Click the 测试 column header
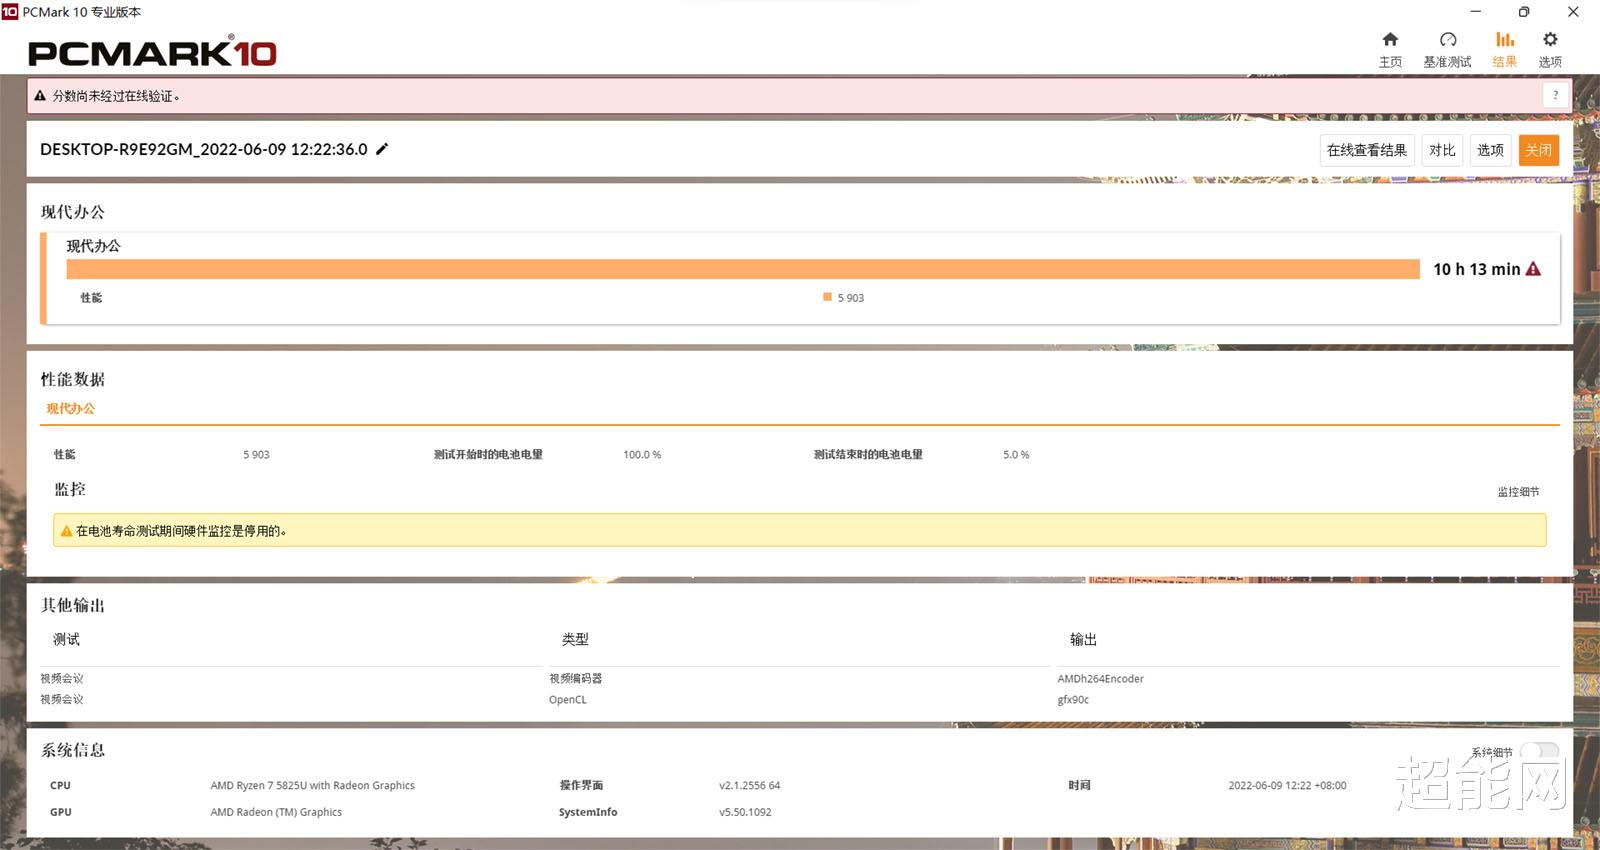Screen dimensions: 1600x850 point(66,639)
